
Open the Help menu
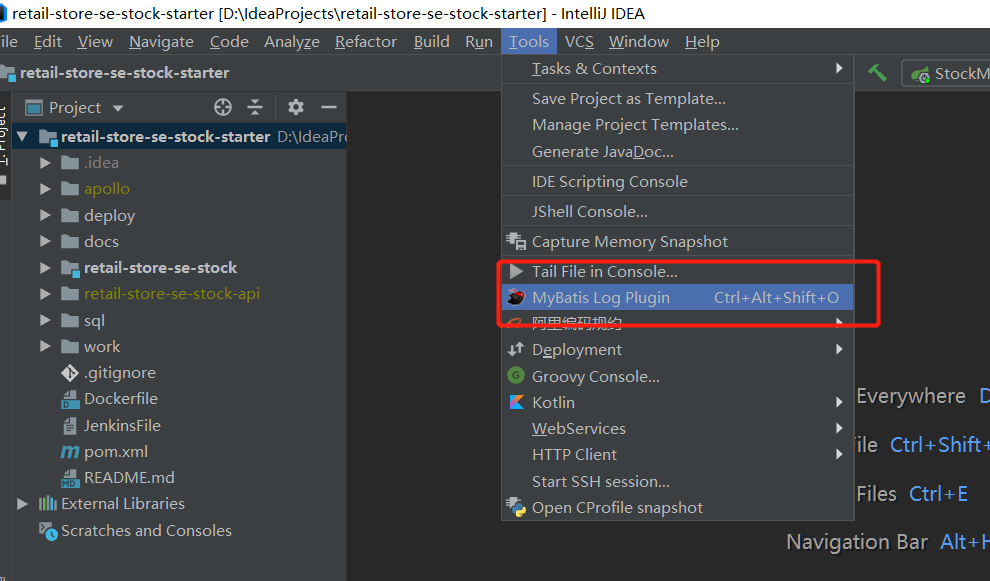(702, 42)
